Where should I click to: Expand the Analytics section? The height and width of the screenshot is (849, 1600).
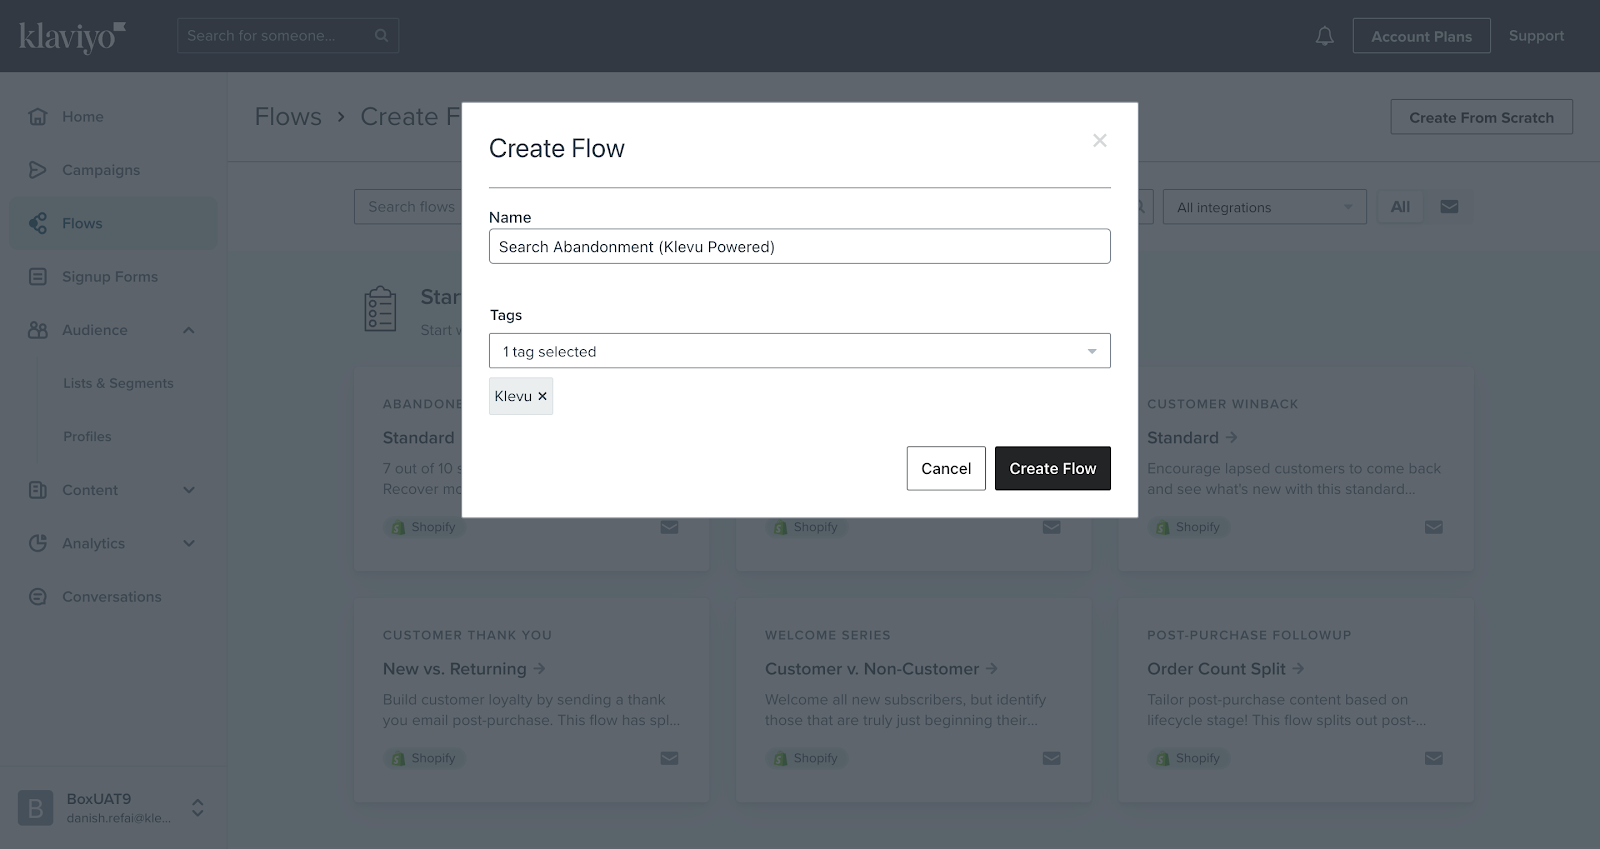[x=189, y=543]
